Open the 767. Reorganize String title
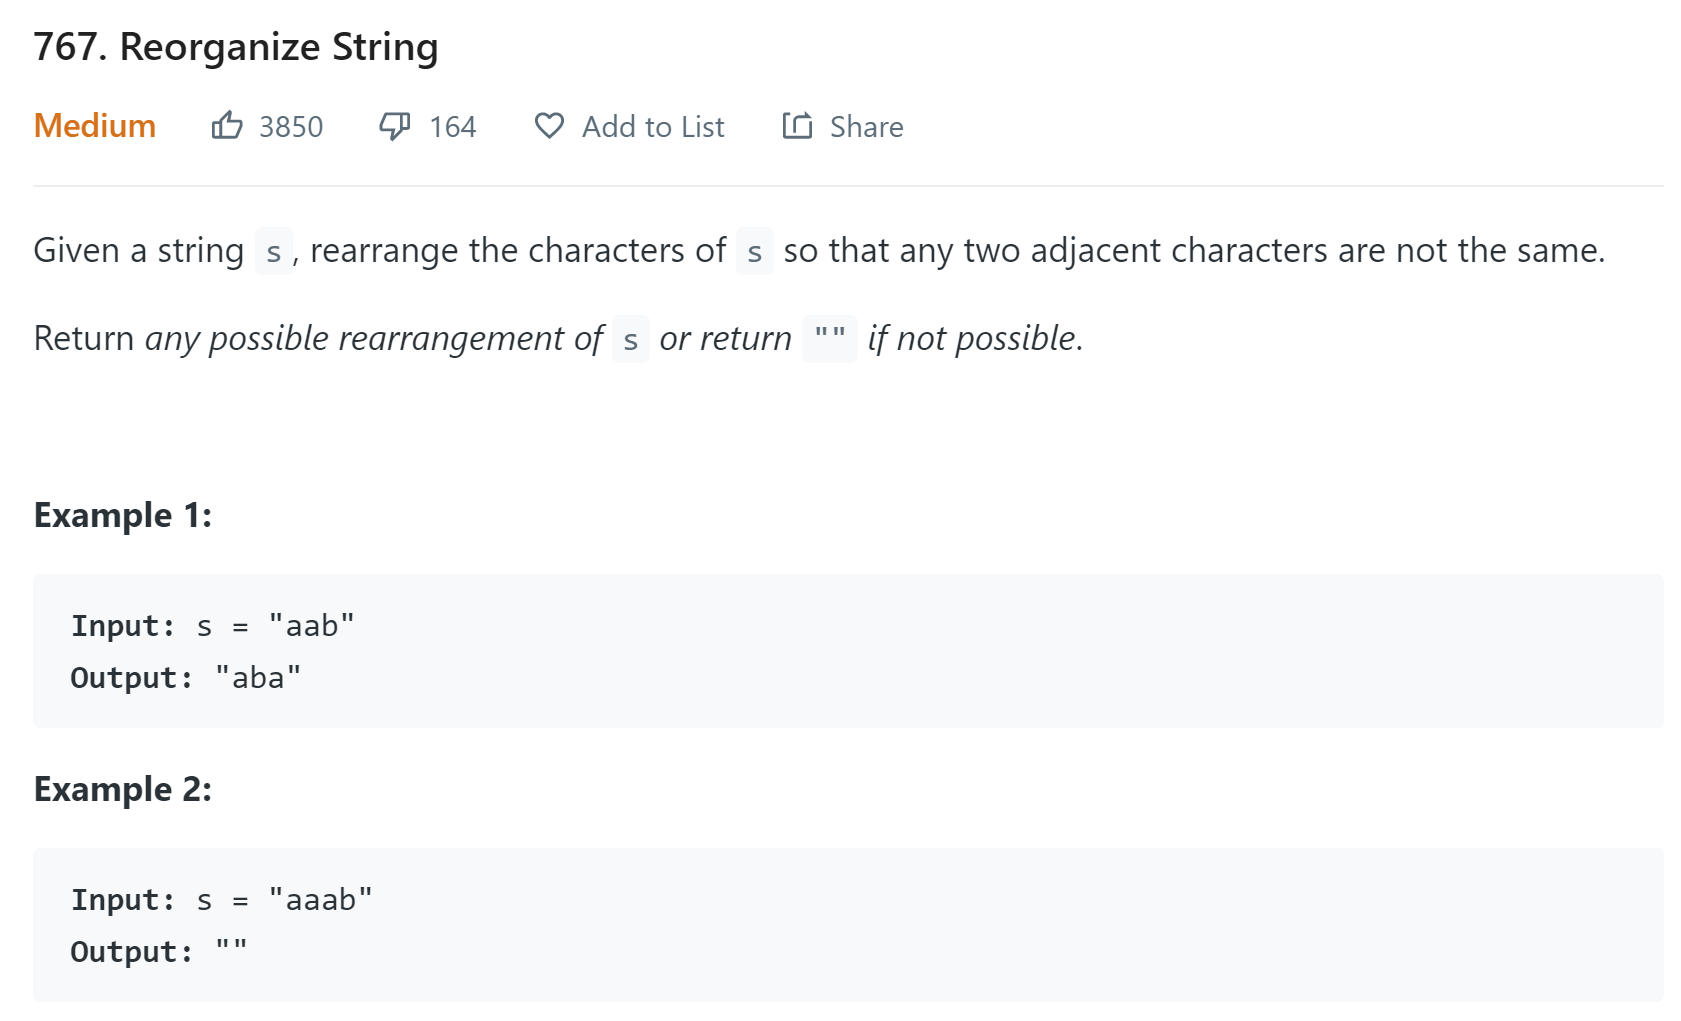 236,47
